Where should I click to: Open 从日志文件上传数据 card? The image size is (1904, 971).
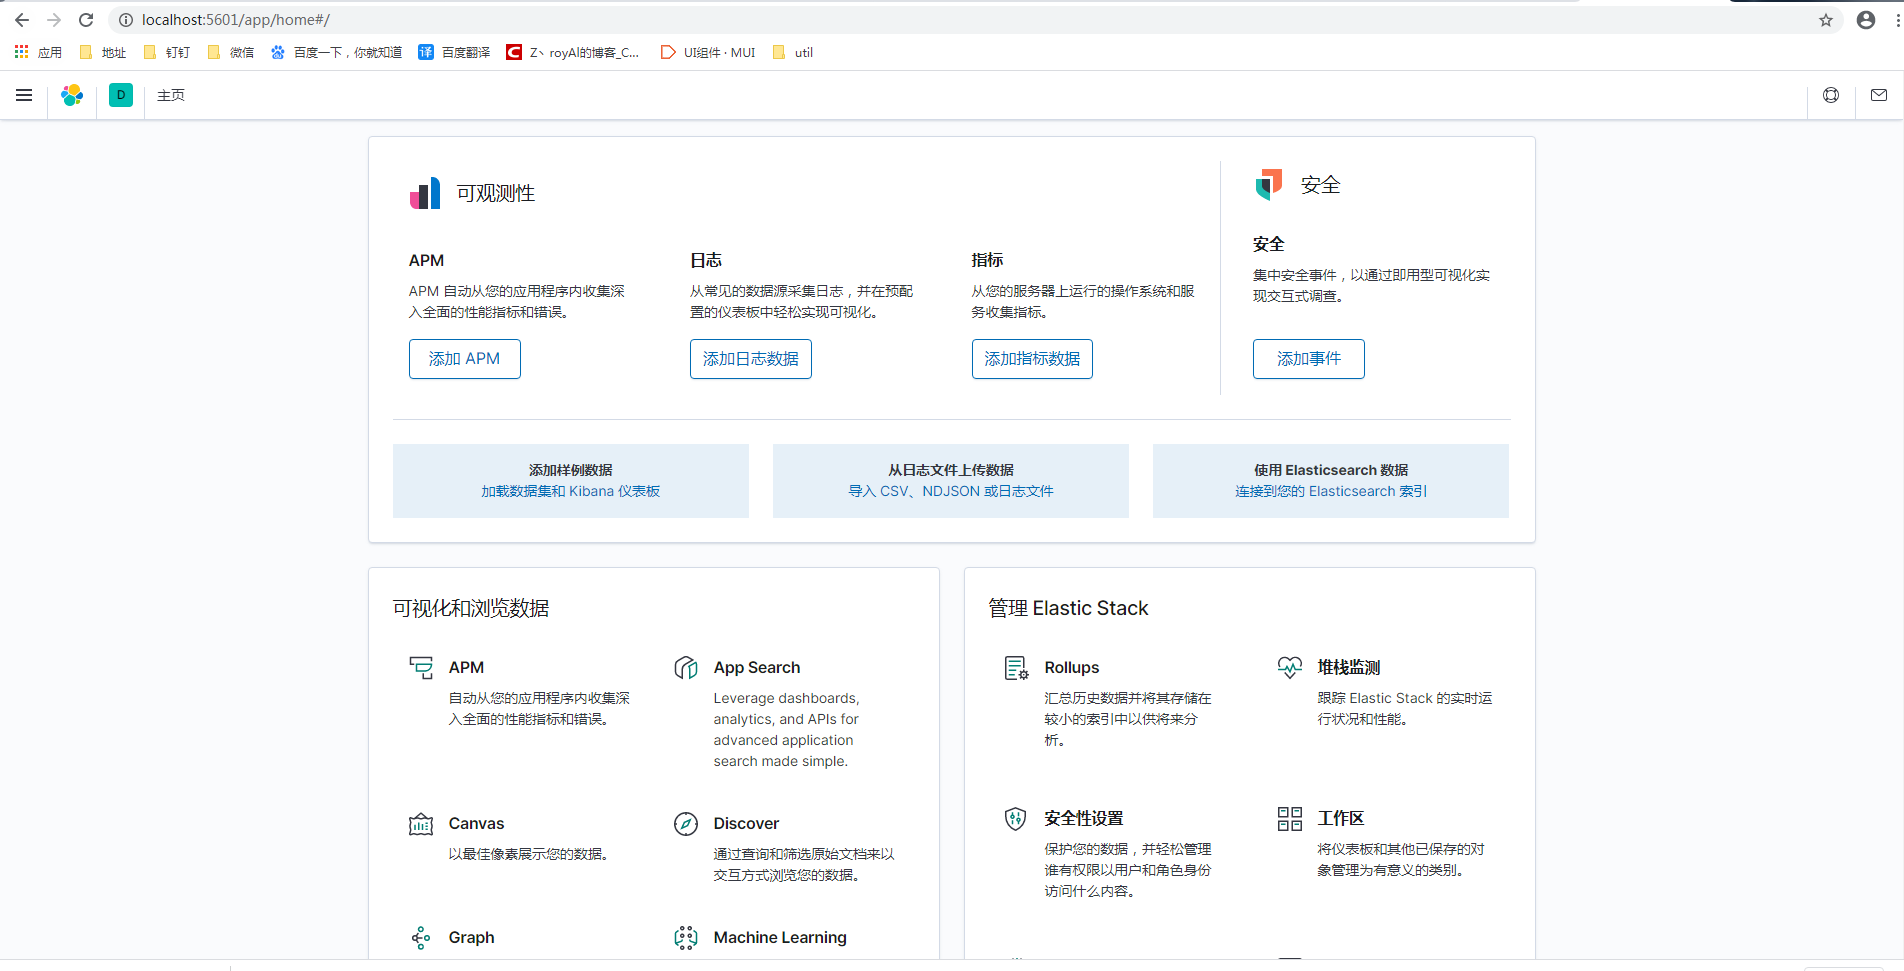(x=951, y=481)
